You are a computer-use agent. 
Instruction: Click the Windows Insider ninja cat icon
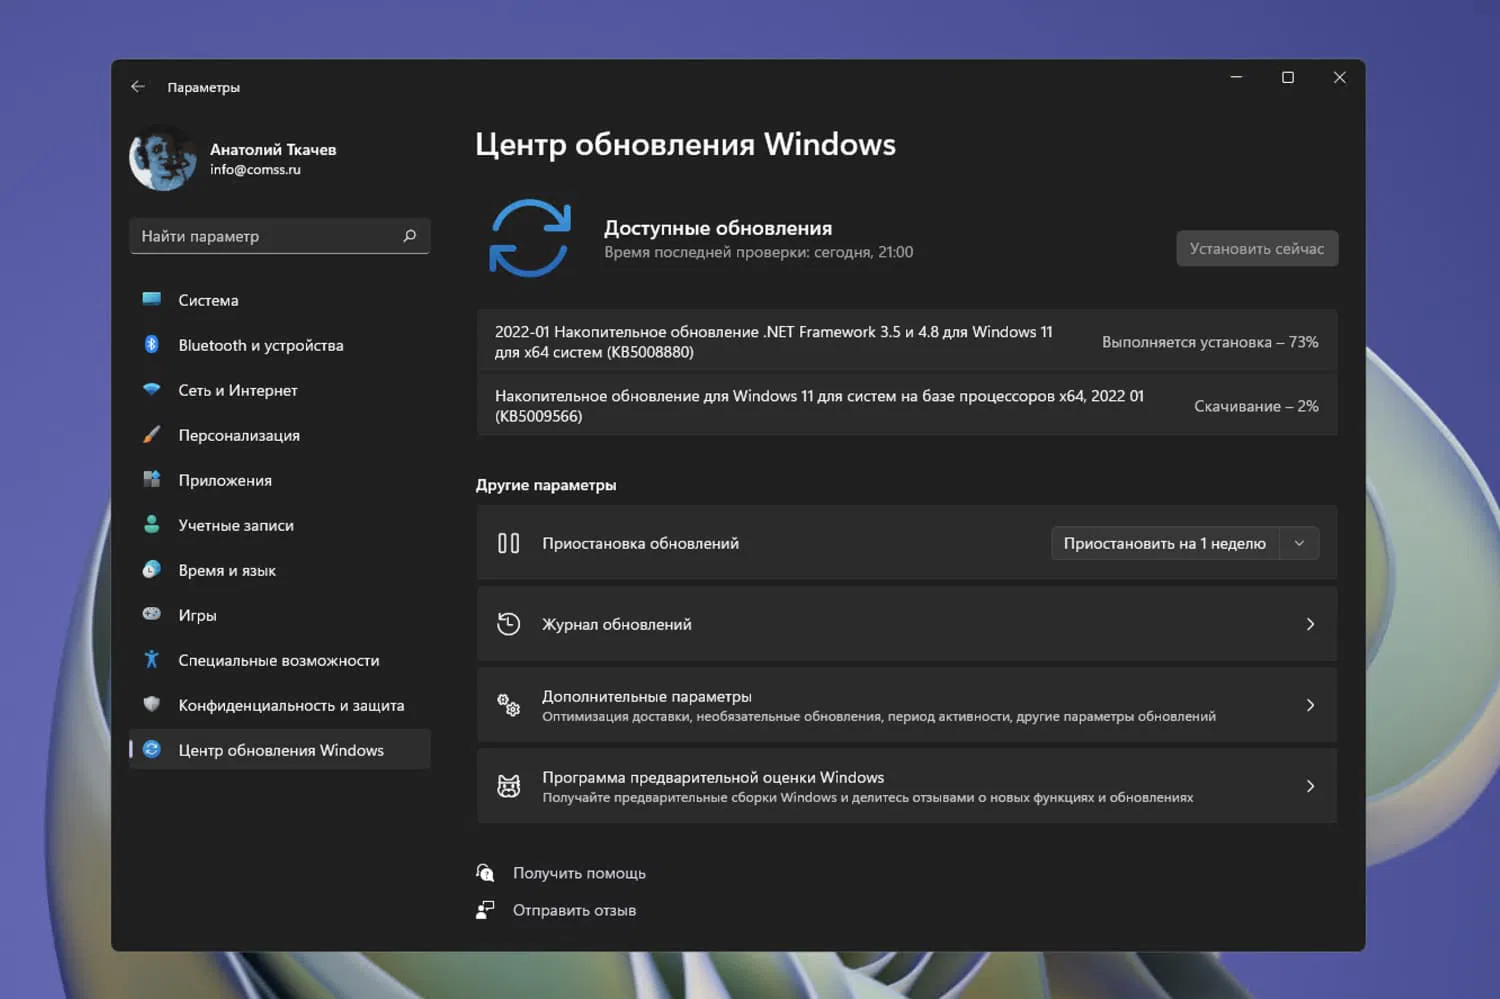pos(508,786)
